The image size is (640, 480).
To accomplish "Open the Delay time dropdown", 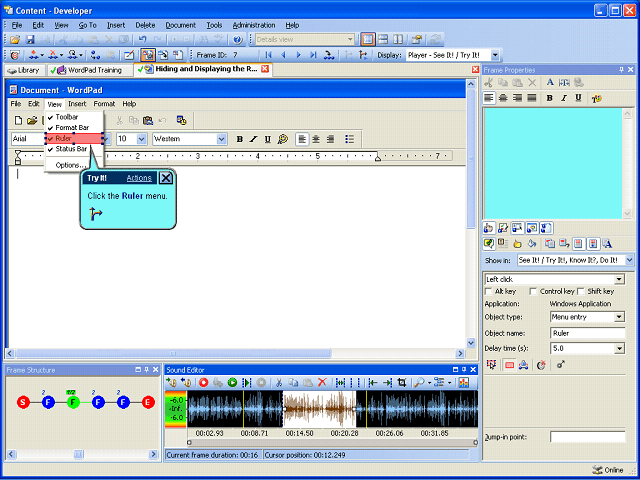I will click(x=620, y=349).
